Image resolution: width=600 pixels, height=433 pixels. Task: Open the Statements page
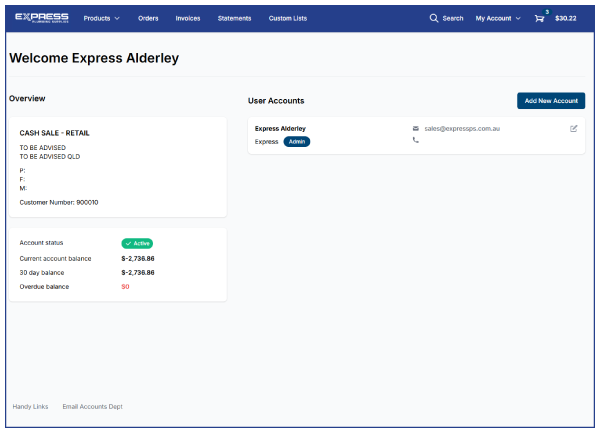(234, 18)
